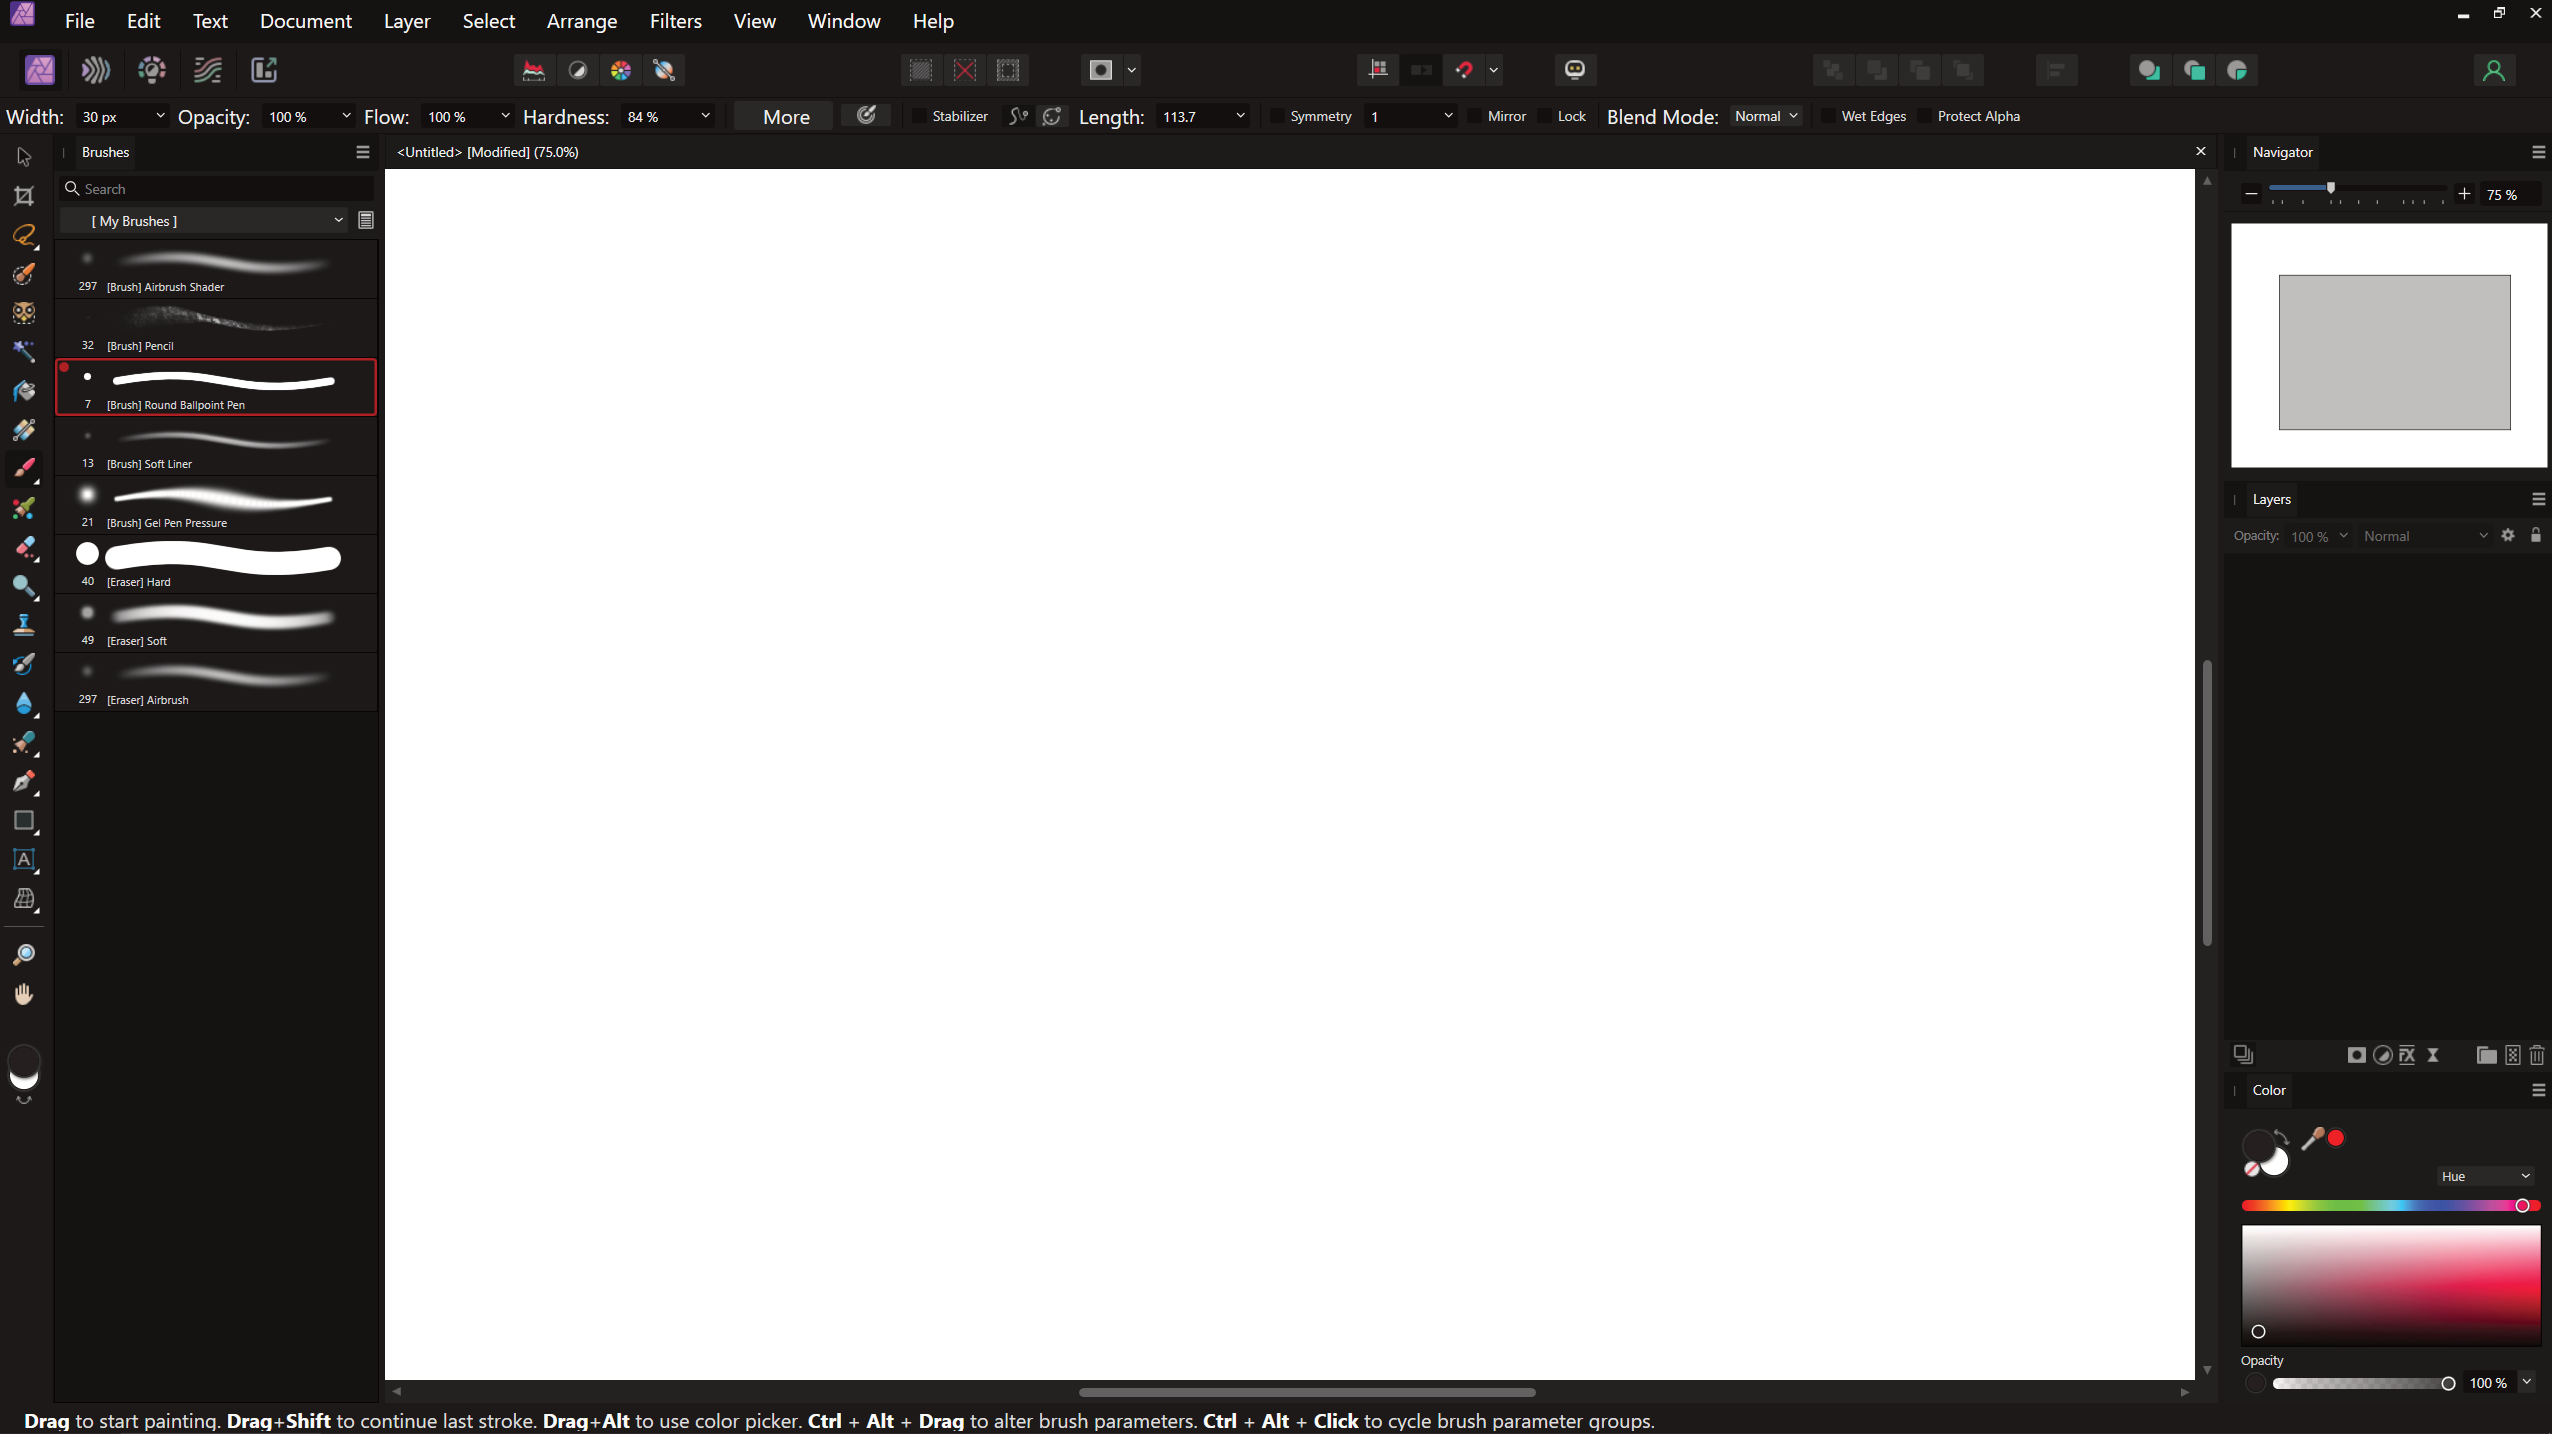Delete the selected layer via trash icon
The width and height of the screenshot is (2552, 1434).
(x=2538, y=1055)
